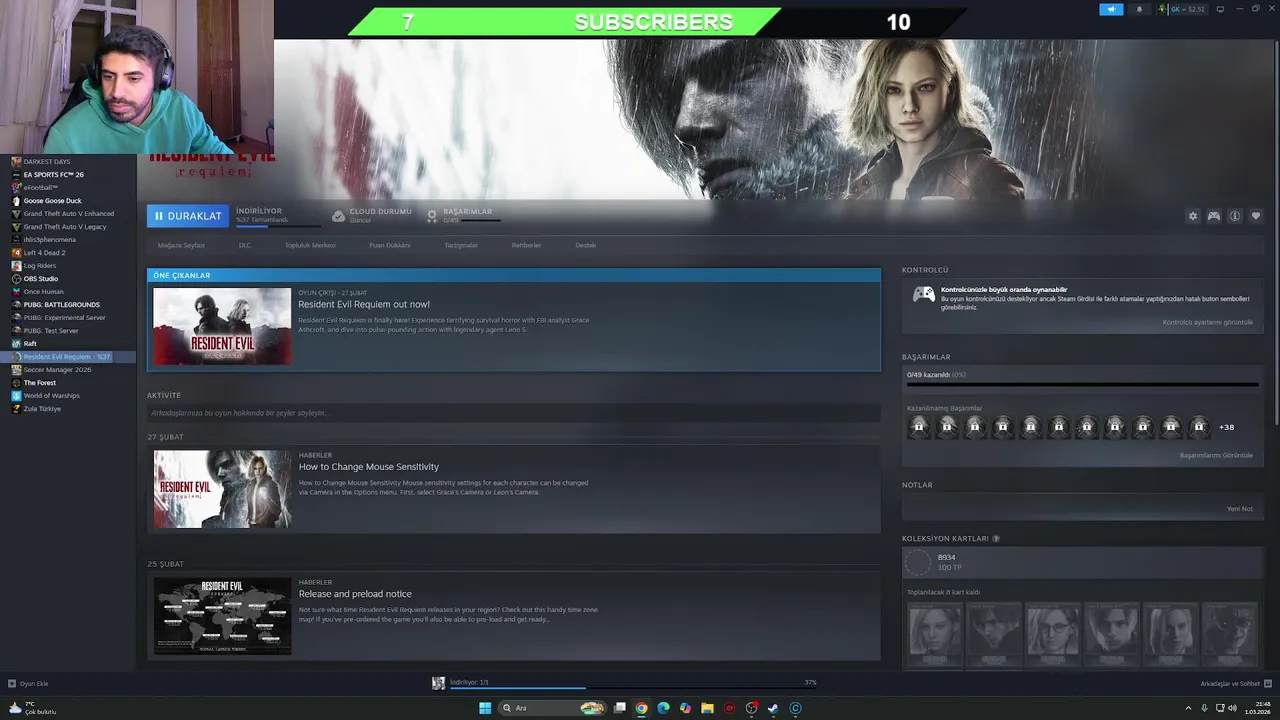Select Goose Goose Duck in library
The height and width of the screenshot is (720, 1280).
(52, 200)
